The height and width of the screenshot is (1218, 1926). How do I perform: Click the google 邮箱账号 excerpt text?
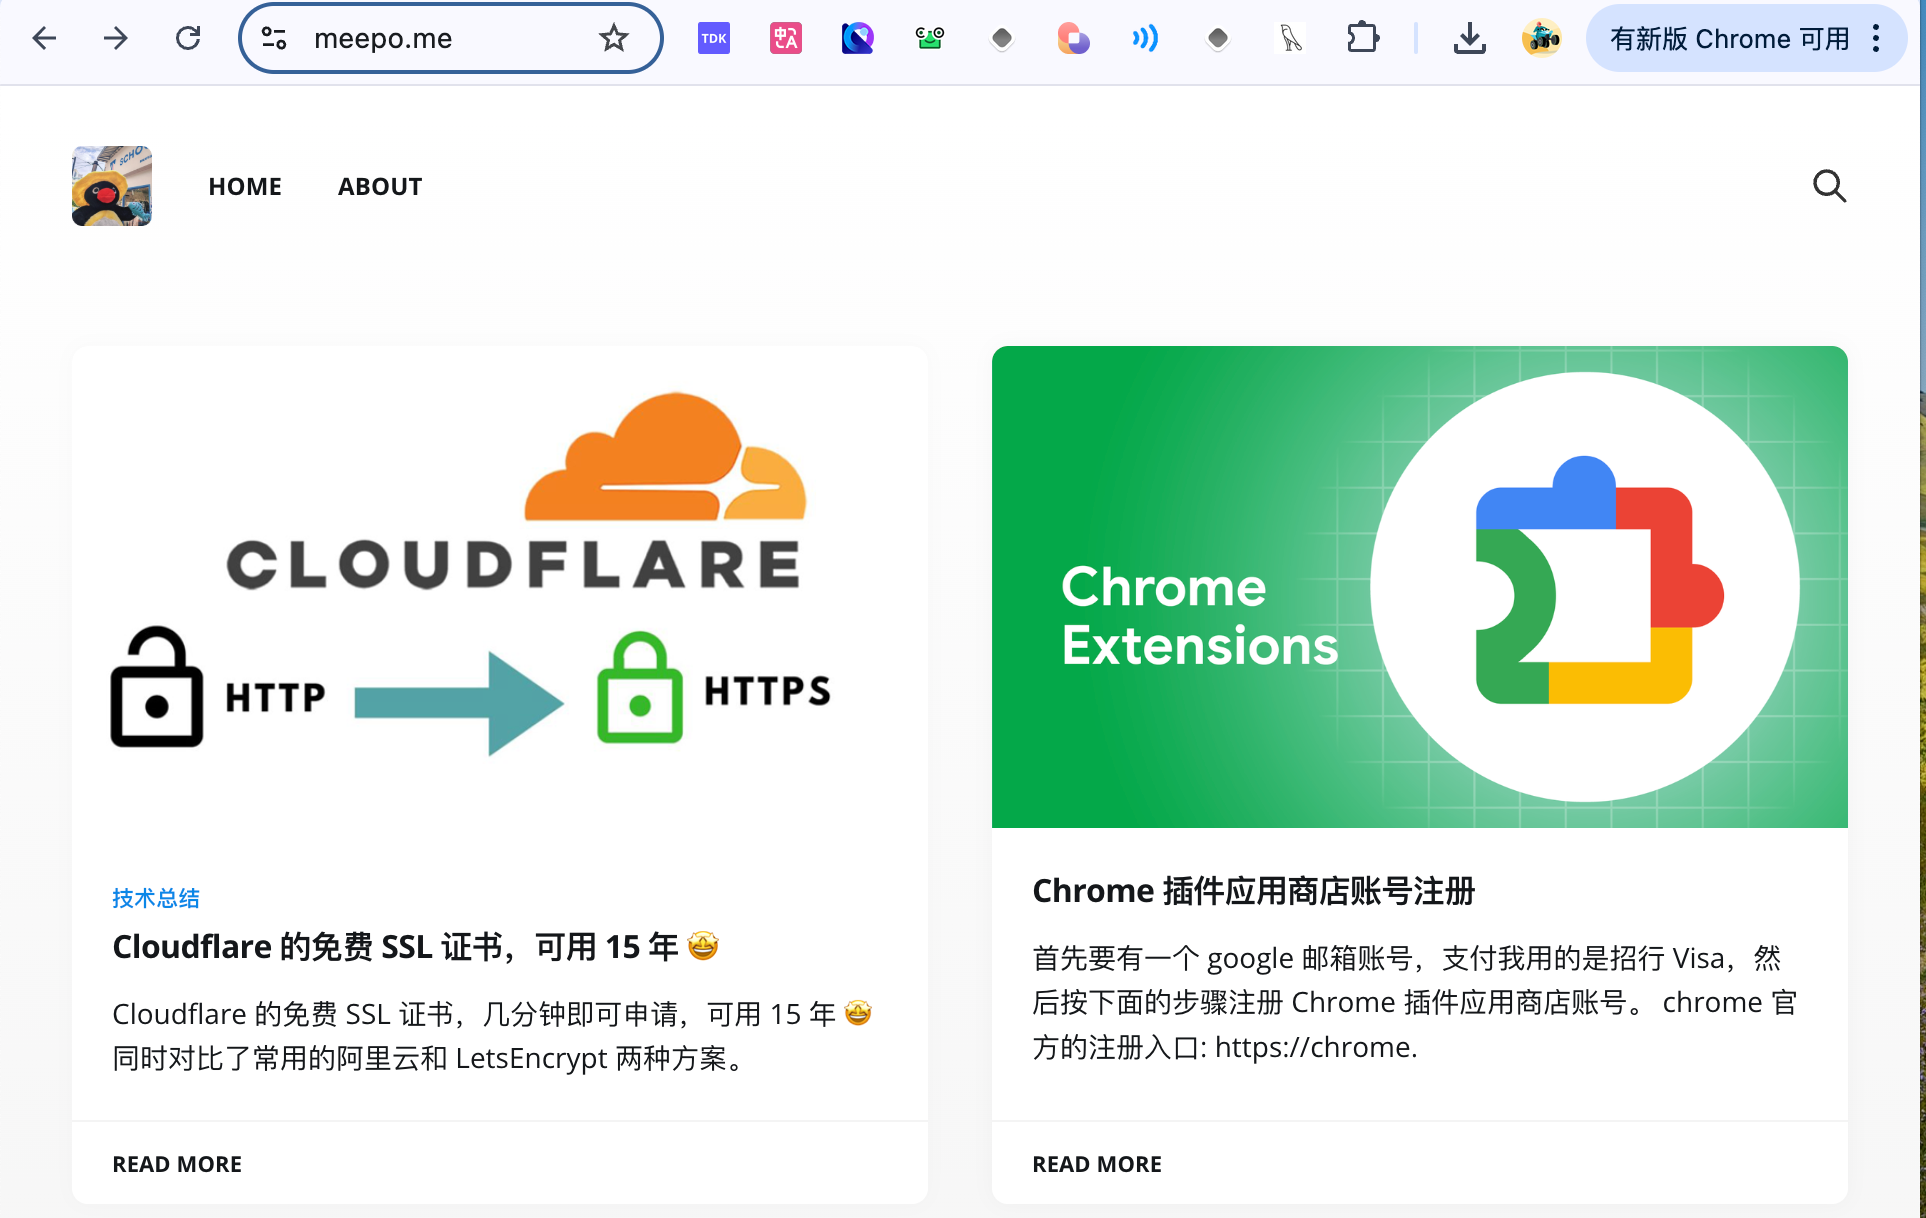(x=1415, y=1003)
